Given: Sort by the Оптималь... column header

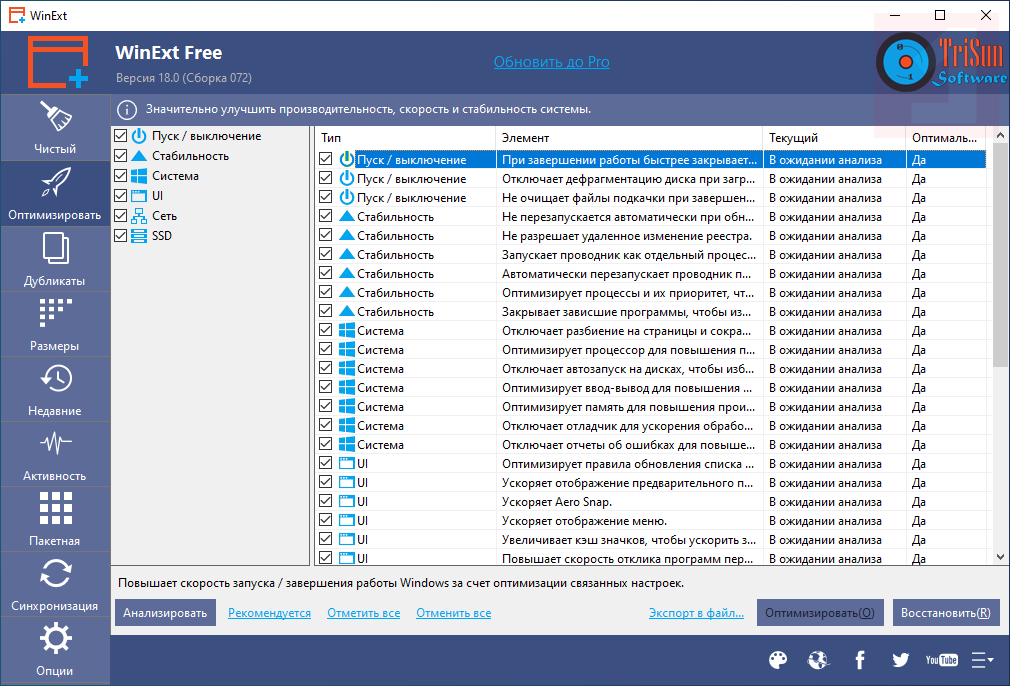Looking at the screenshot, I should [946, 138].
